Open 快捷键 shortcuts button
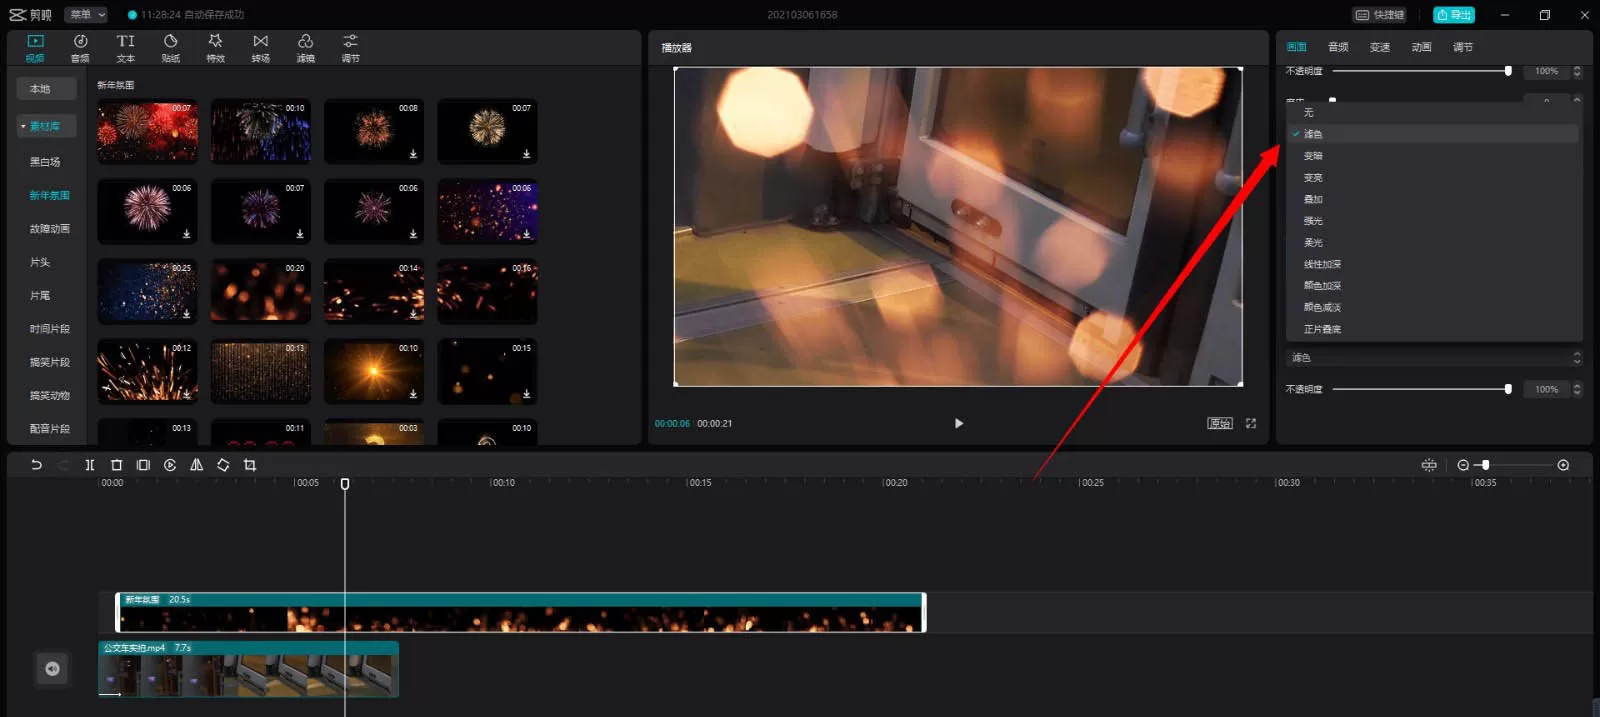This screenshot has height=717, width=1600. point(1380,15)
